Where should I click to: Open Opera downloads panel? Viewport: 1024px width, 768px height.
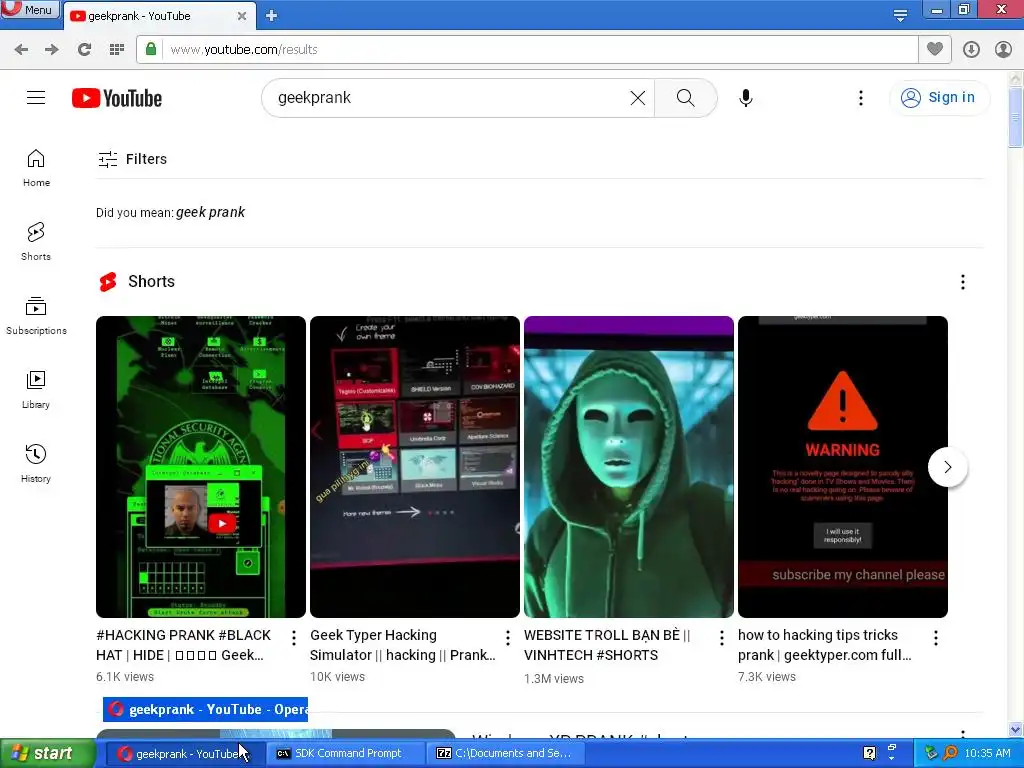tap(971, 50)
